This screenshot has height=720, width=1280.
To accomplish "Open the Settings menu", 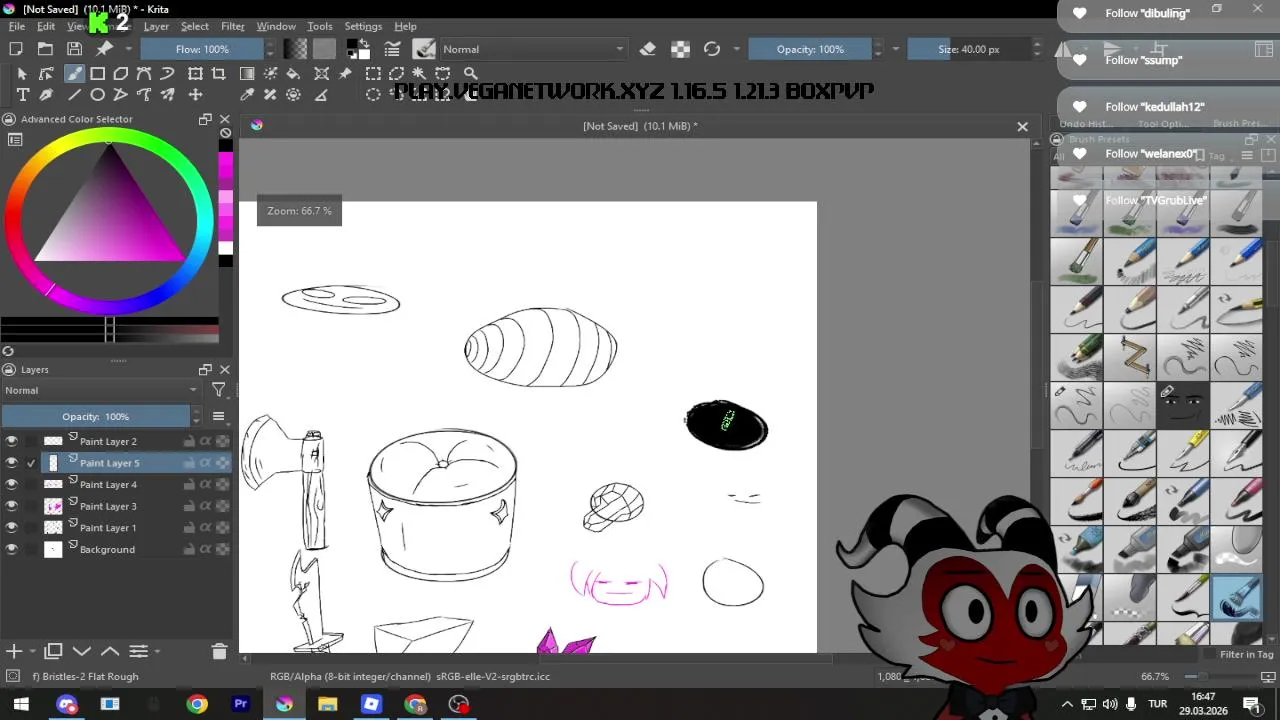I will click(x=363, y=26).
